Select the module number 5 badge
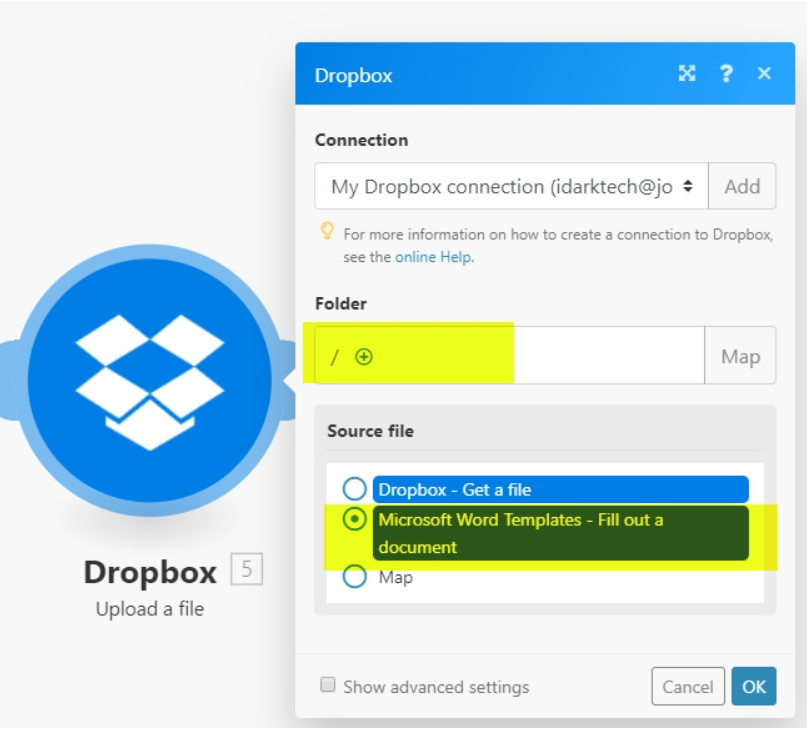The width and height of the screenshot is (807, 729). (247, 569)
